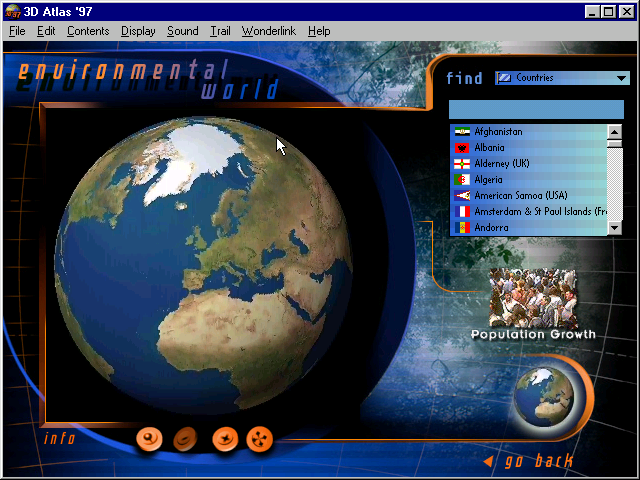Click the Countries dropdown arrow
The height and width of the screenshot is (480, 640).
pos(621,78)
